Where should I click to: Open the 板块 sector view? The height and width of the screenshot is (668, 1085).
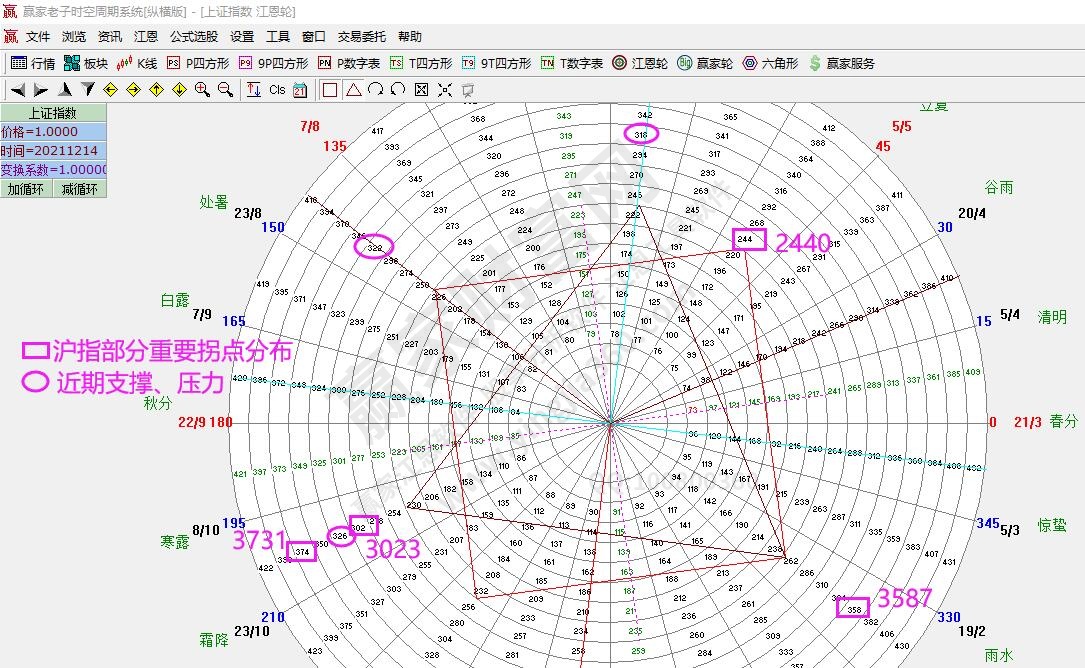tap(87, 62)
